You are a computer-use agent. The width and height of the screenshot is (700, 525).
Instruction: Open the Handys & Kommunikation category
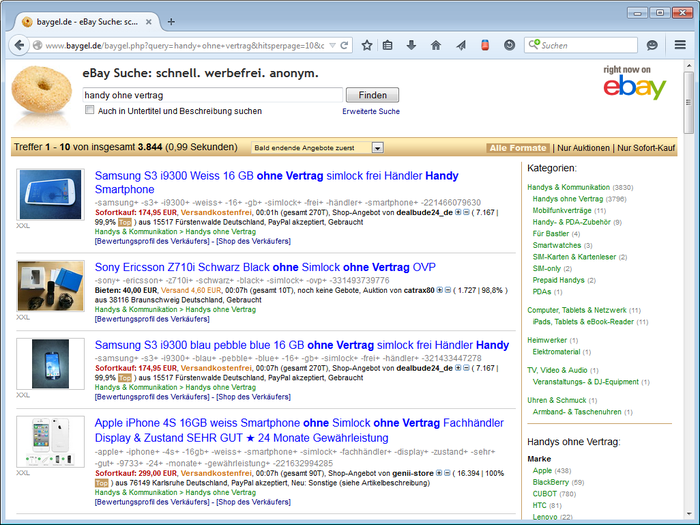[x=568, y=187]
